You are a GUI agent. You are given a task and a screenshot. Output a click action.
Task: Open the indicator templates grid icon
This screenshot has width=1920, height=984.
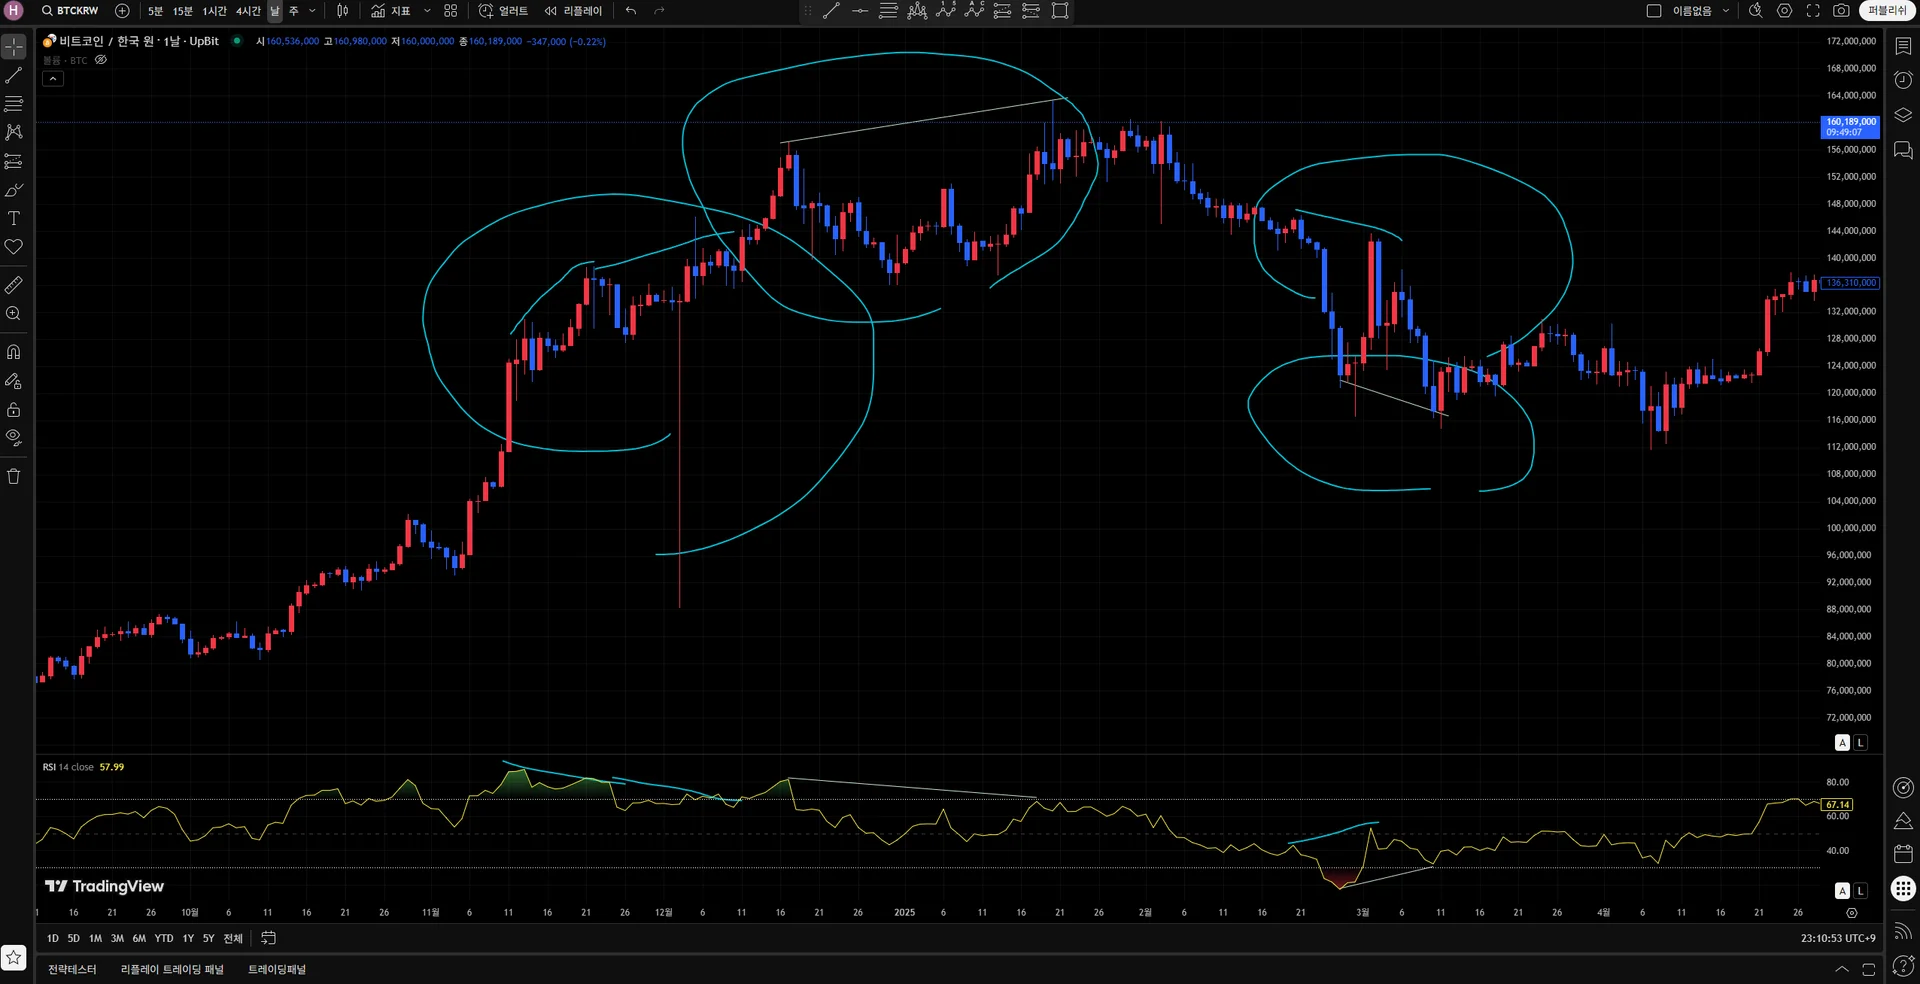(x=451, y=11)
